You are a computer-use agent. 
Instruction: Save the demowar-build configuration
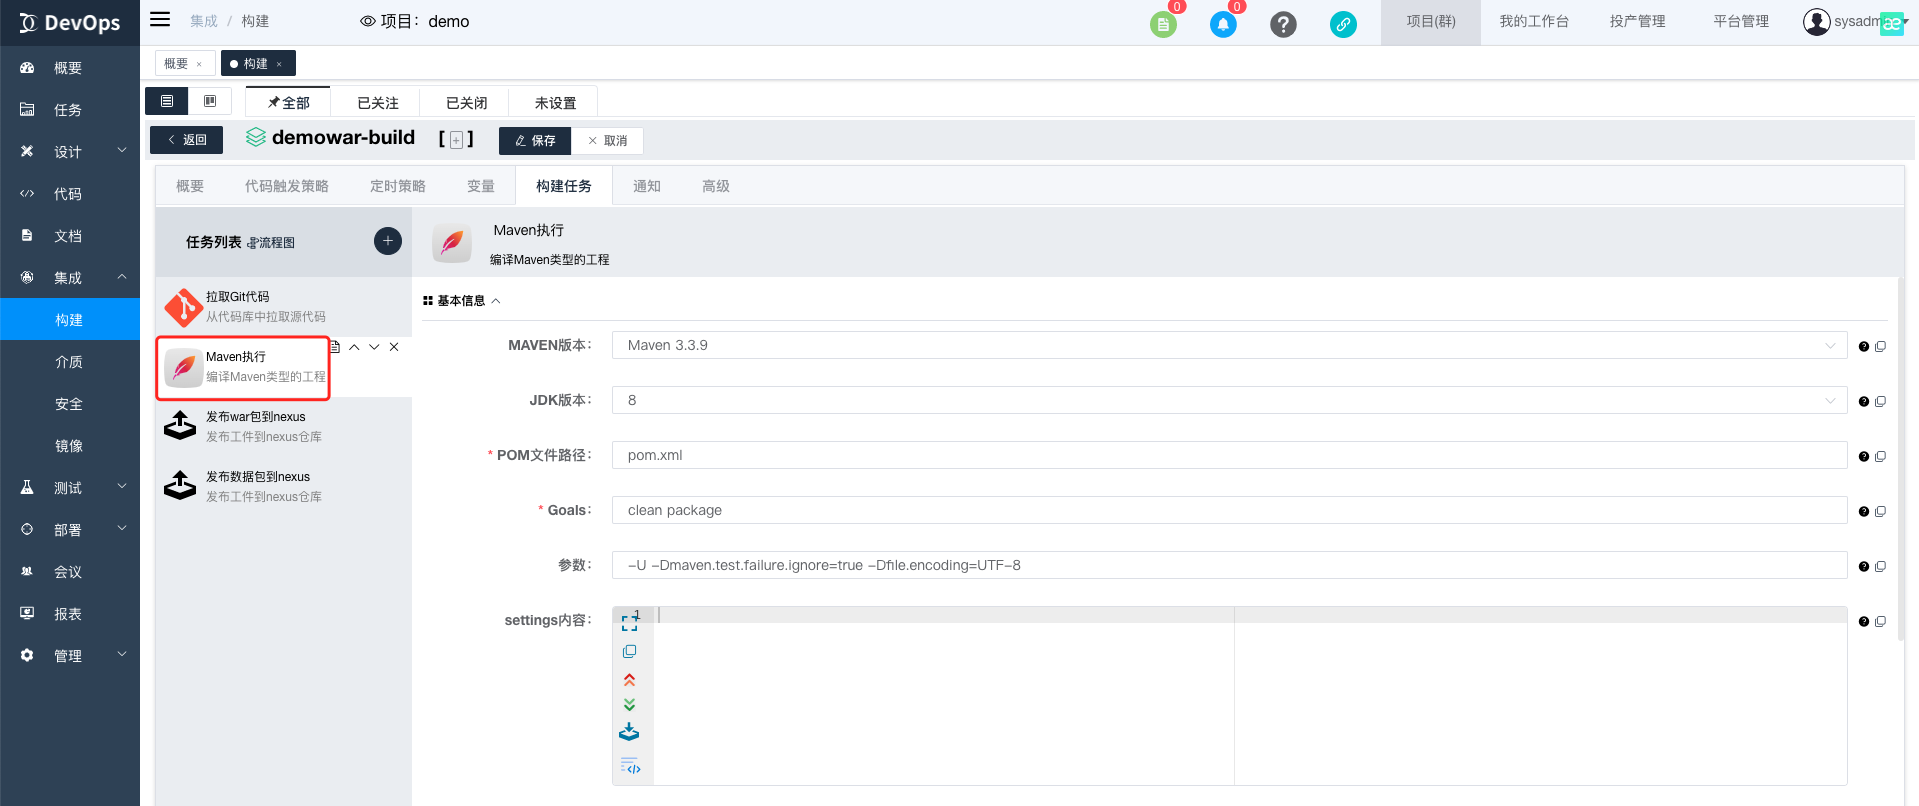point(535,141)
